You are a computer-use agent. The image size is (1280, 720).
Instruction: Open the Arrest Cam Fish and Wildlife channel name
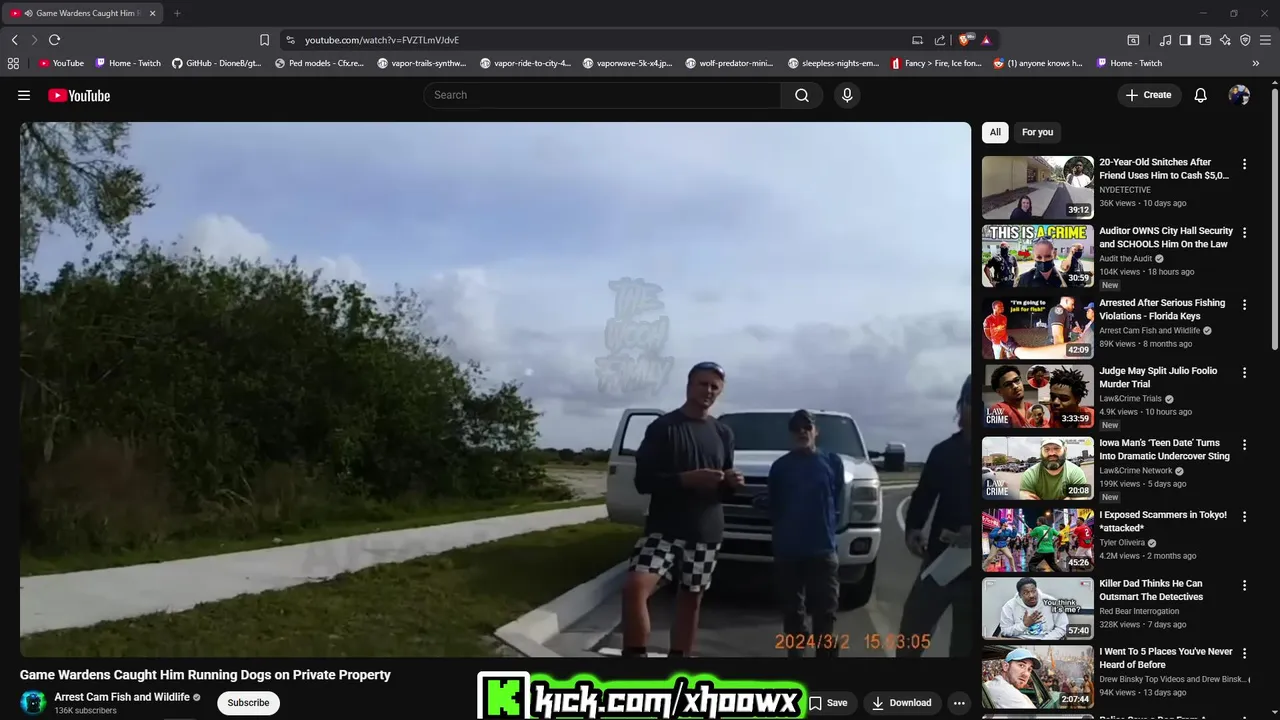pos(122,697)
